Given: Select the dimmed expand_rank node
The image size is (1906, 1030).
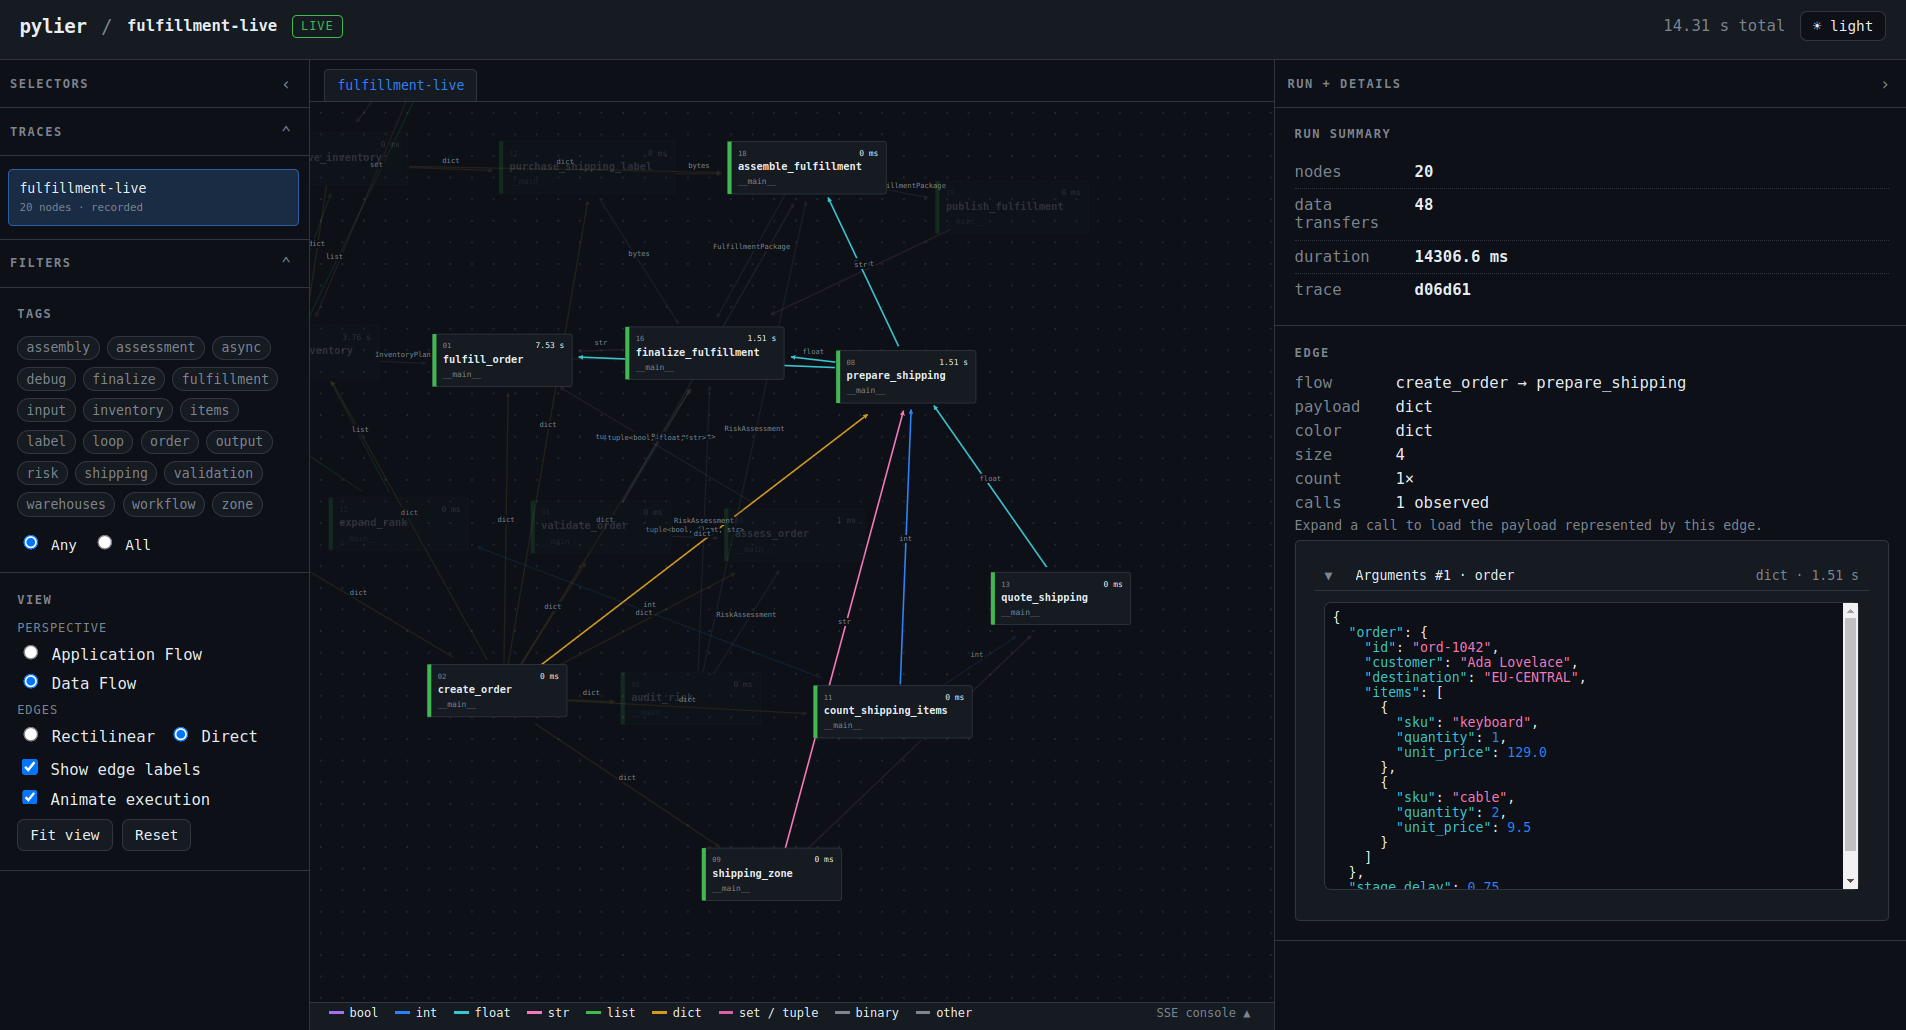Looking at the screenshot, I should point(399,524).
